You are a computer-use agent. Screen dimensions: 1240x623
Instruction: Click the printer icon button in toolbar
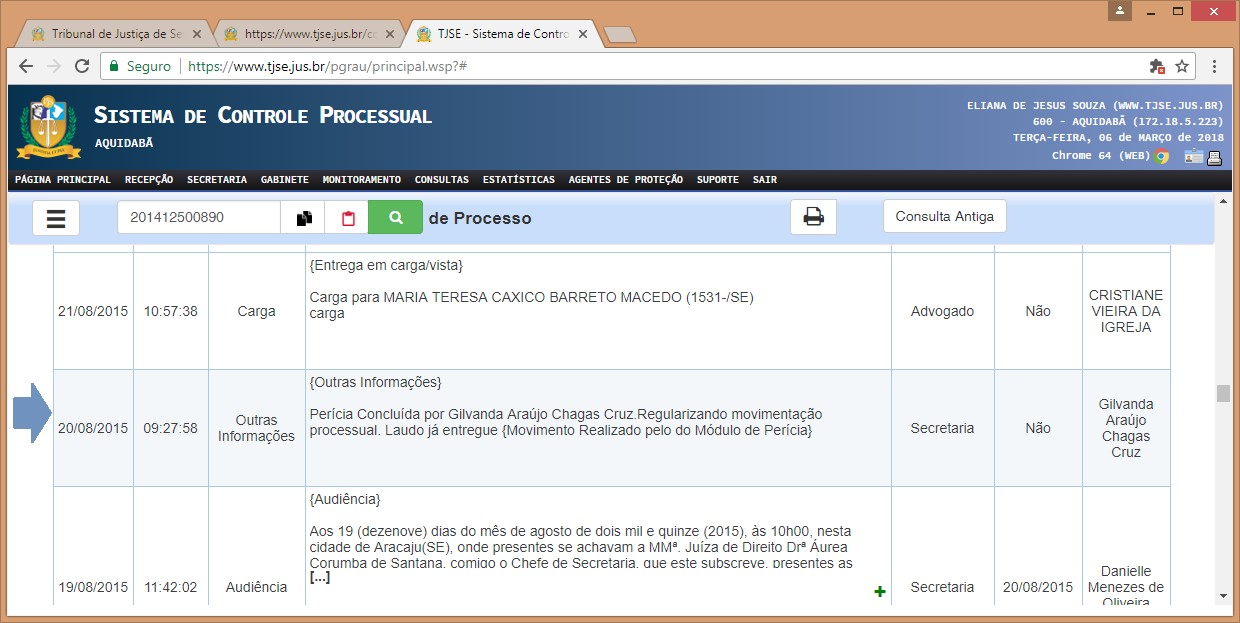pos(813,218)
